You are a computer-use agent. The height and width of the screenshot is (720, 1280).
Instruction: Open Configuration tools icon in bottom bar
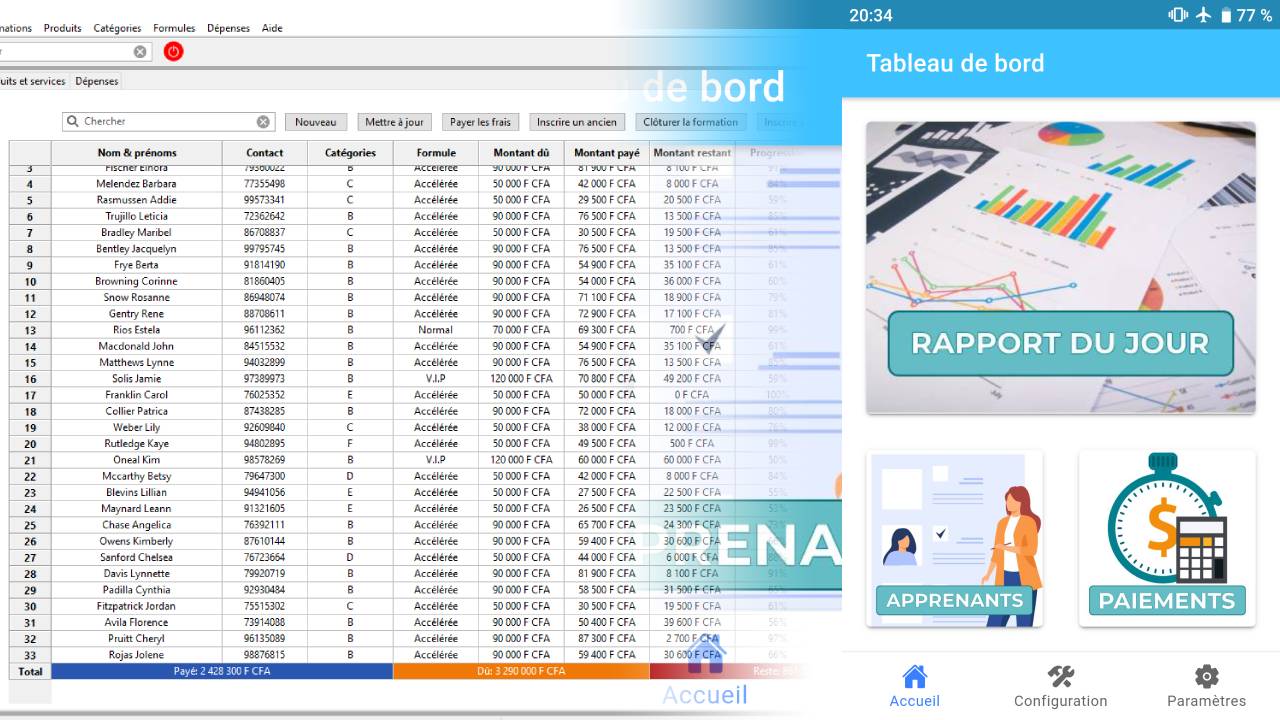(x=1060, y=678)
